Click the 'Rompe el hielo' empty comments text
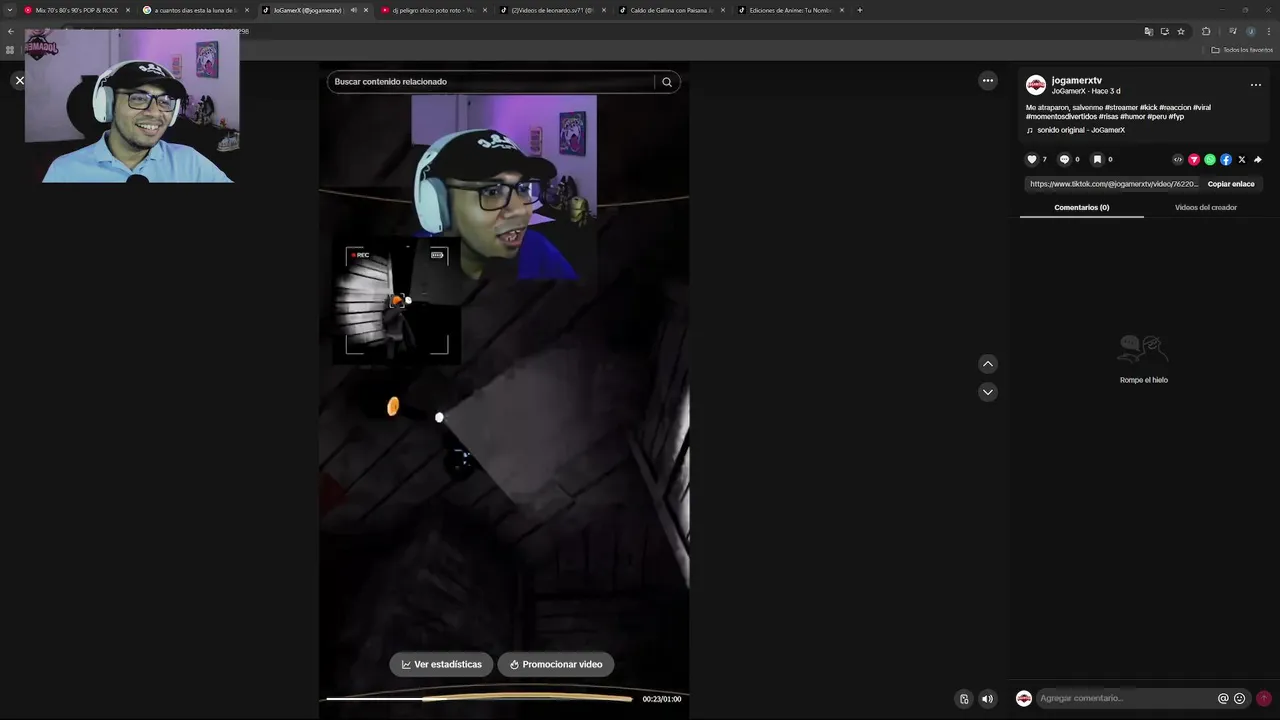The height and width of the screenshot is (720, 1280). point(1144,380)
